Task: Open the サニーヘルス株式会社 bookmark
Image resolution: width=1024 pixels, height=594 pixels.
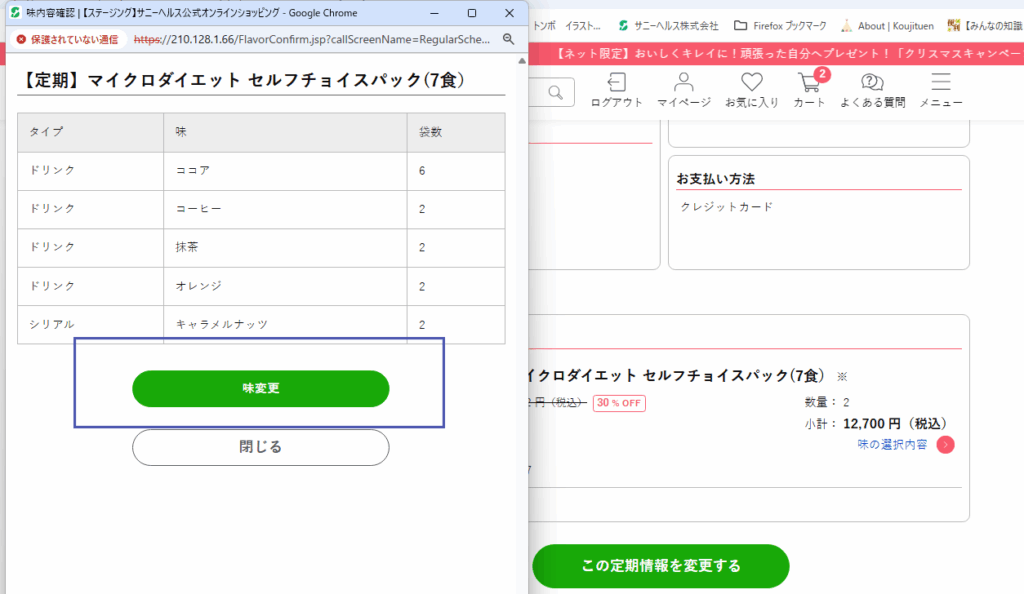Action: click(667, 25)
